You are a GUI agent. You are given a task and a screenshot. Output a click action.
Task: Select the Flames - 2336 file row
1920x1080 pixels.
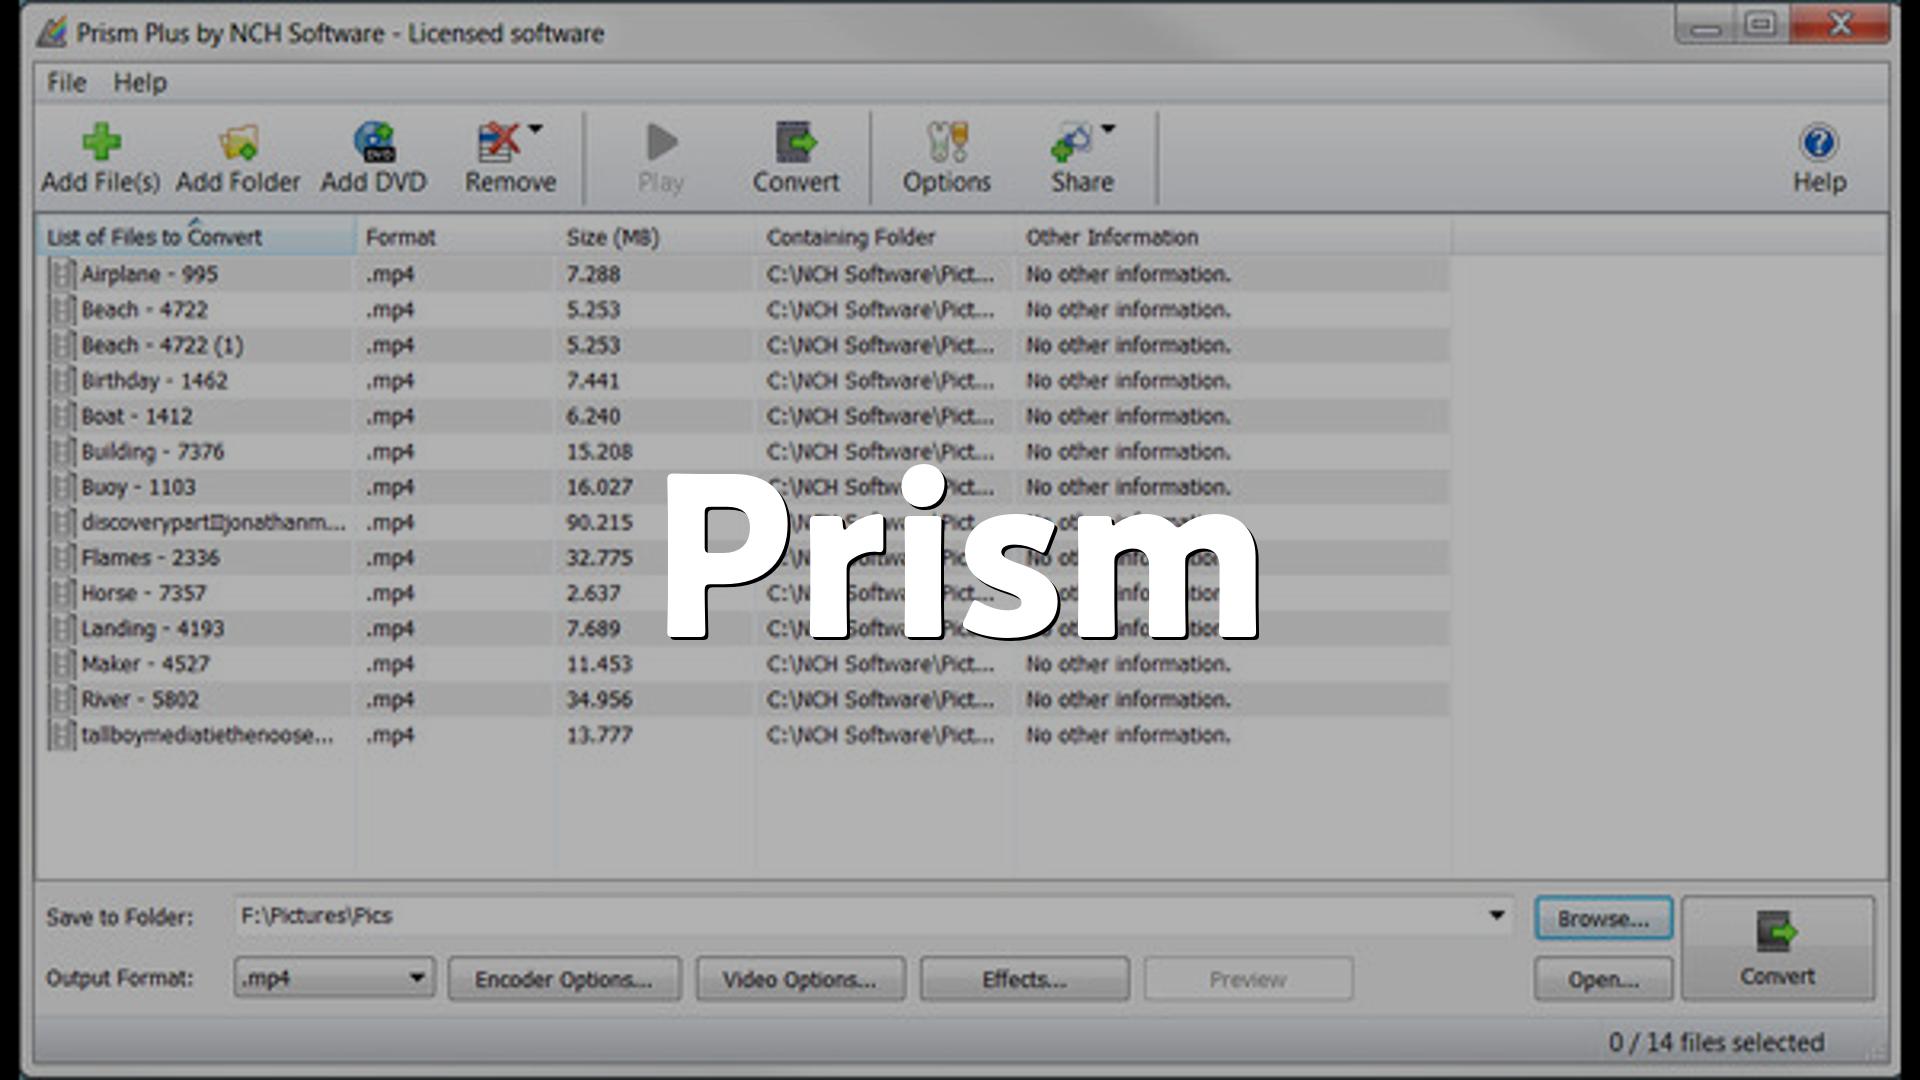pyautogui.click(x=744, y=558)
